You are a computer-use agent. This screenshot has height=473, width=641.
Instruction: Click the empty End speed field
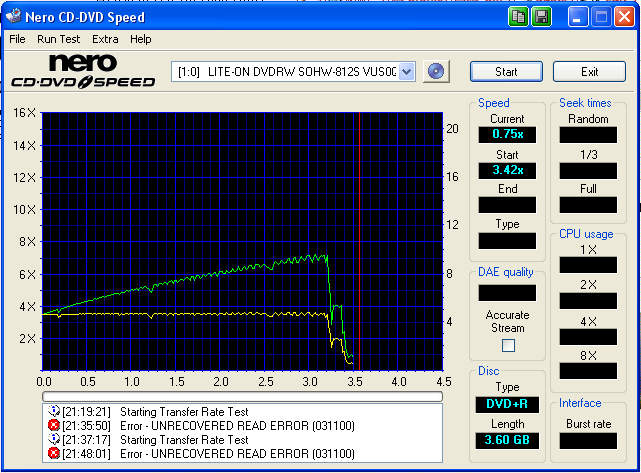point(507,204)
